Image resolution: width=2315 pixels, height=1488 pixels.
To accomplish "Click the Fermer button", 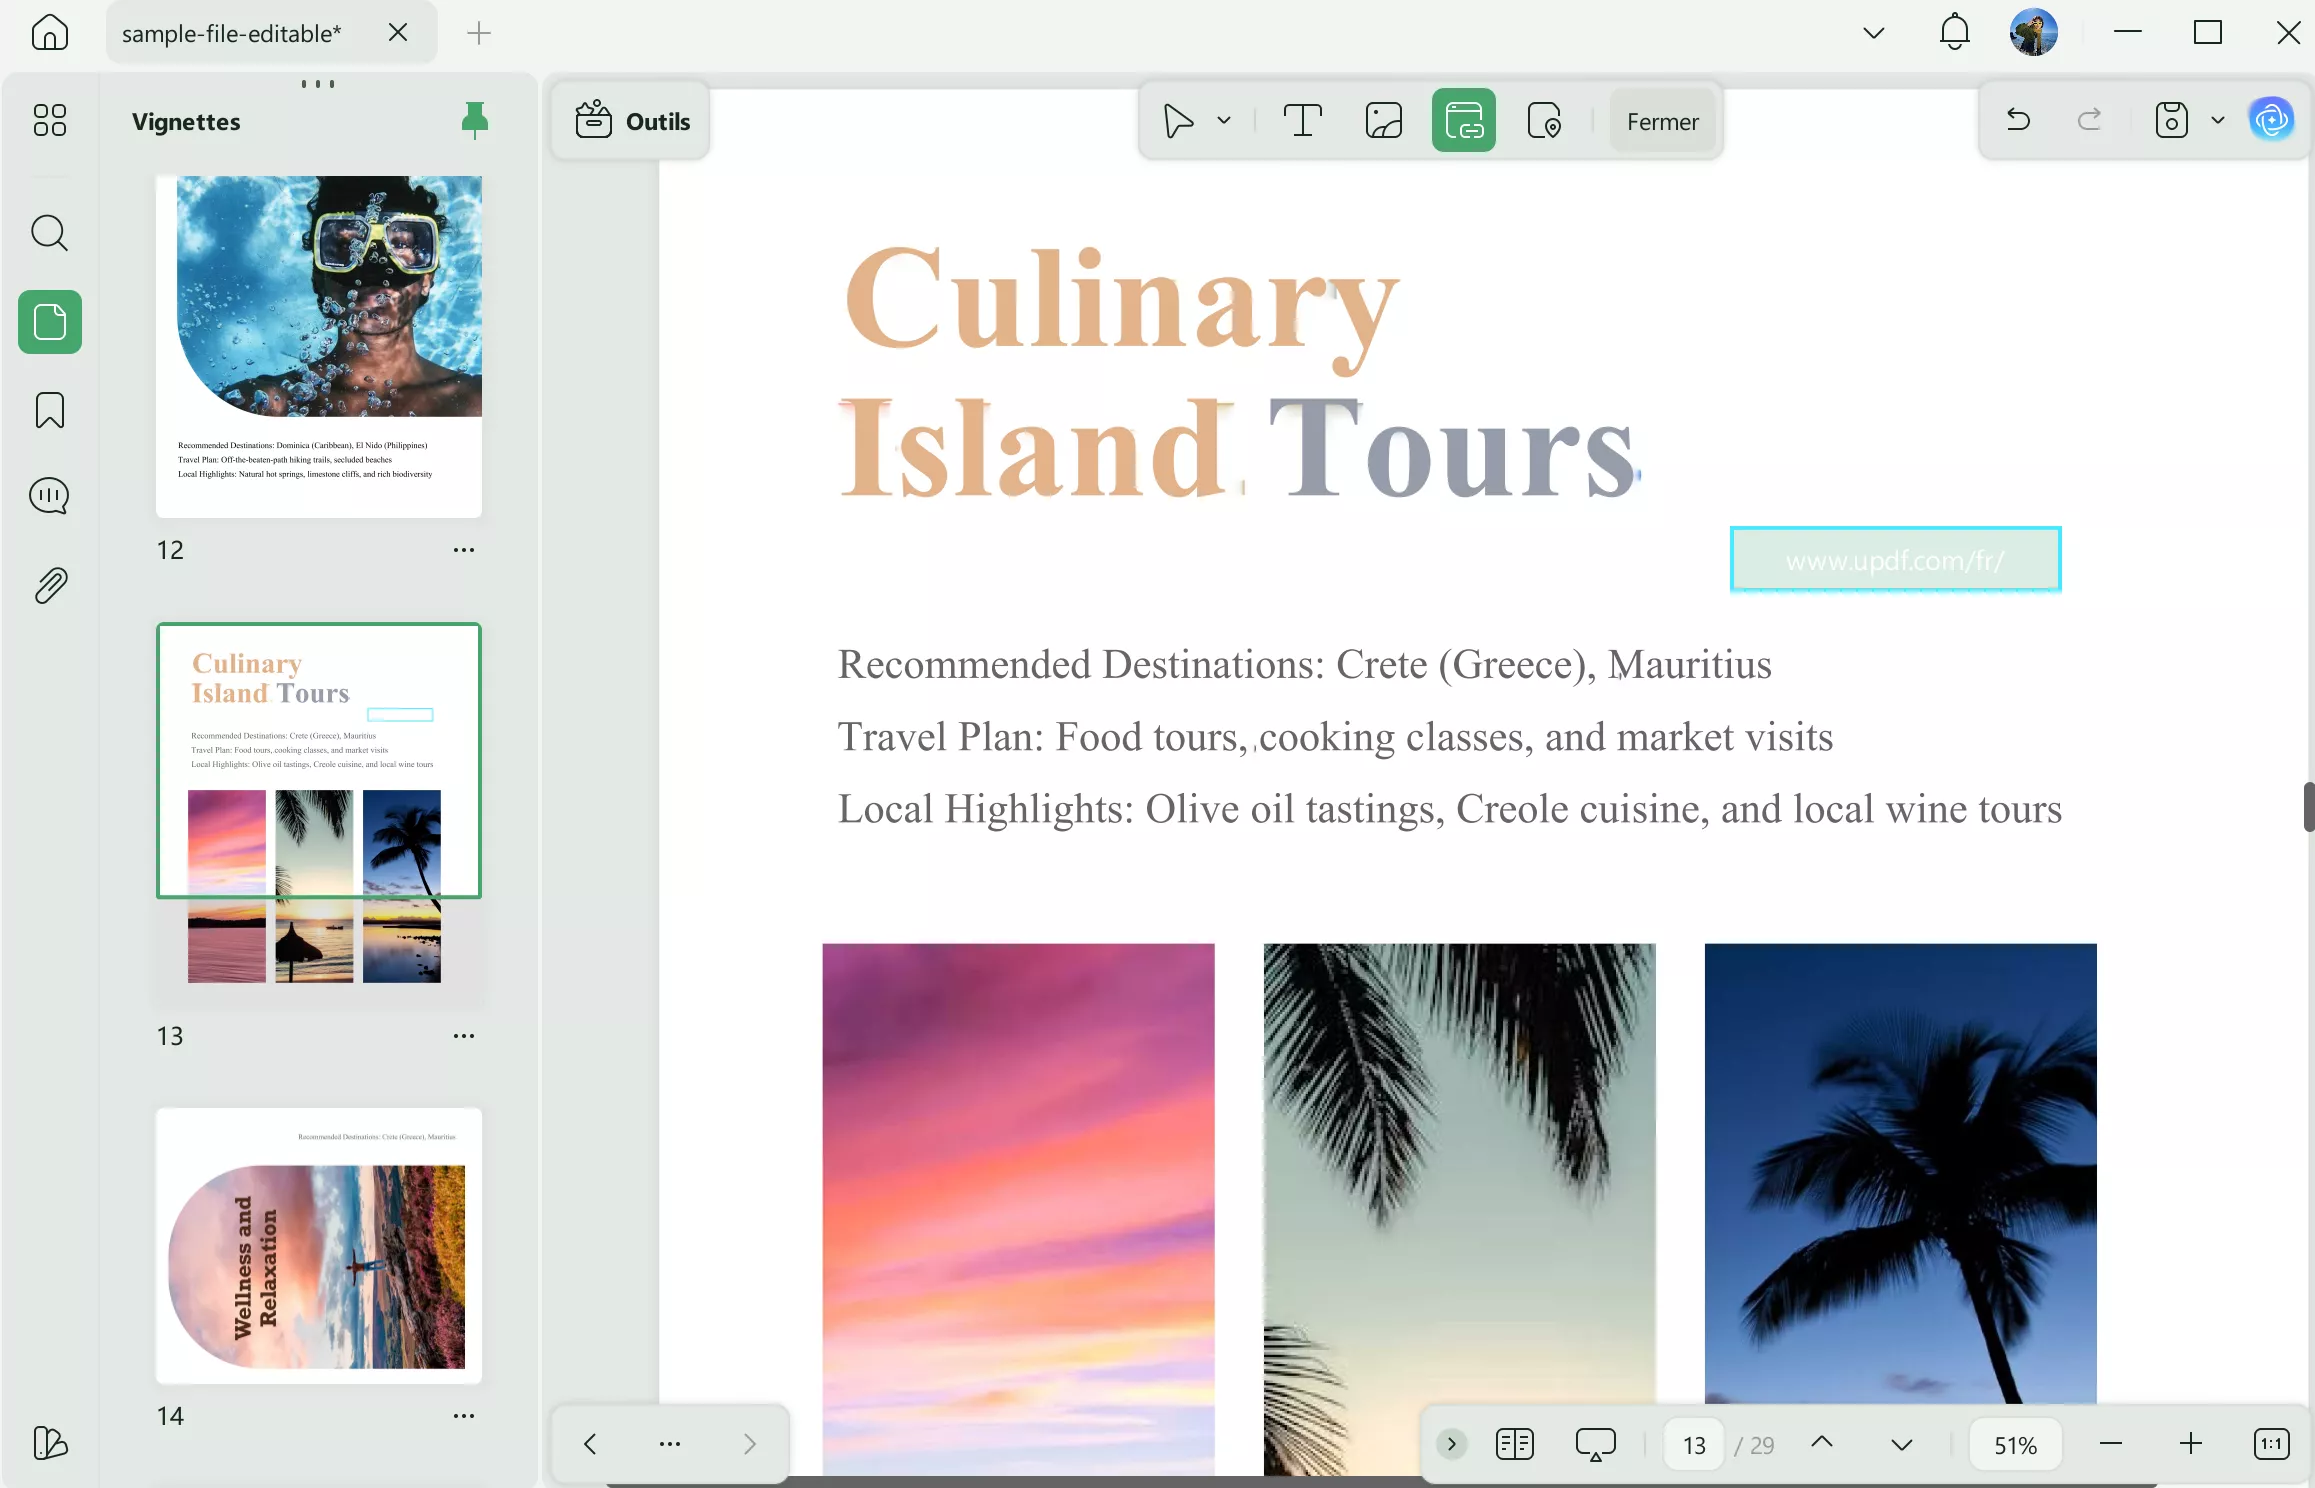I will point(1662,121).
